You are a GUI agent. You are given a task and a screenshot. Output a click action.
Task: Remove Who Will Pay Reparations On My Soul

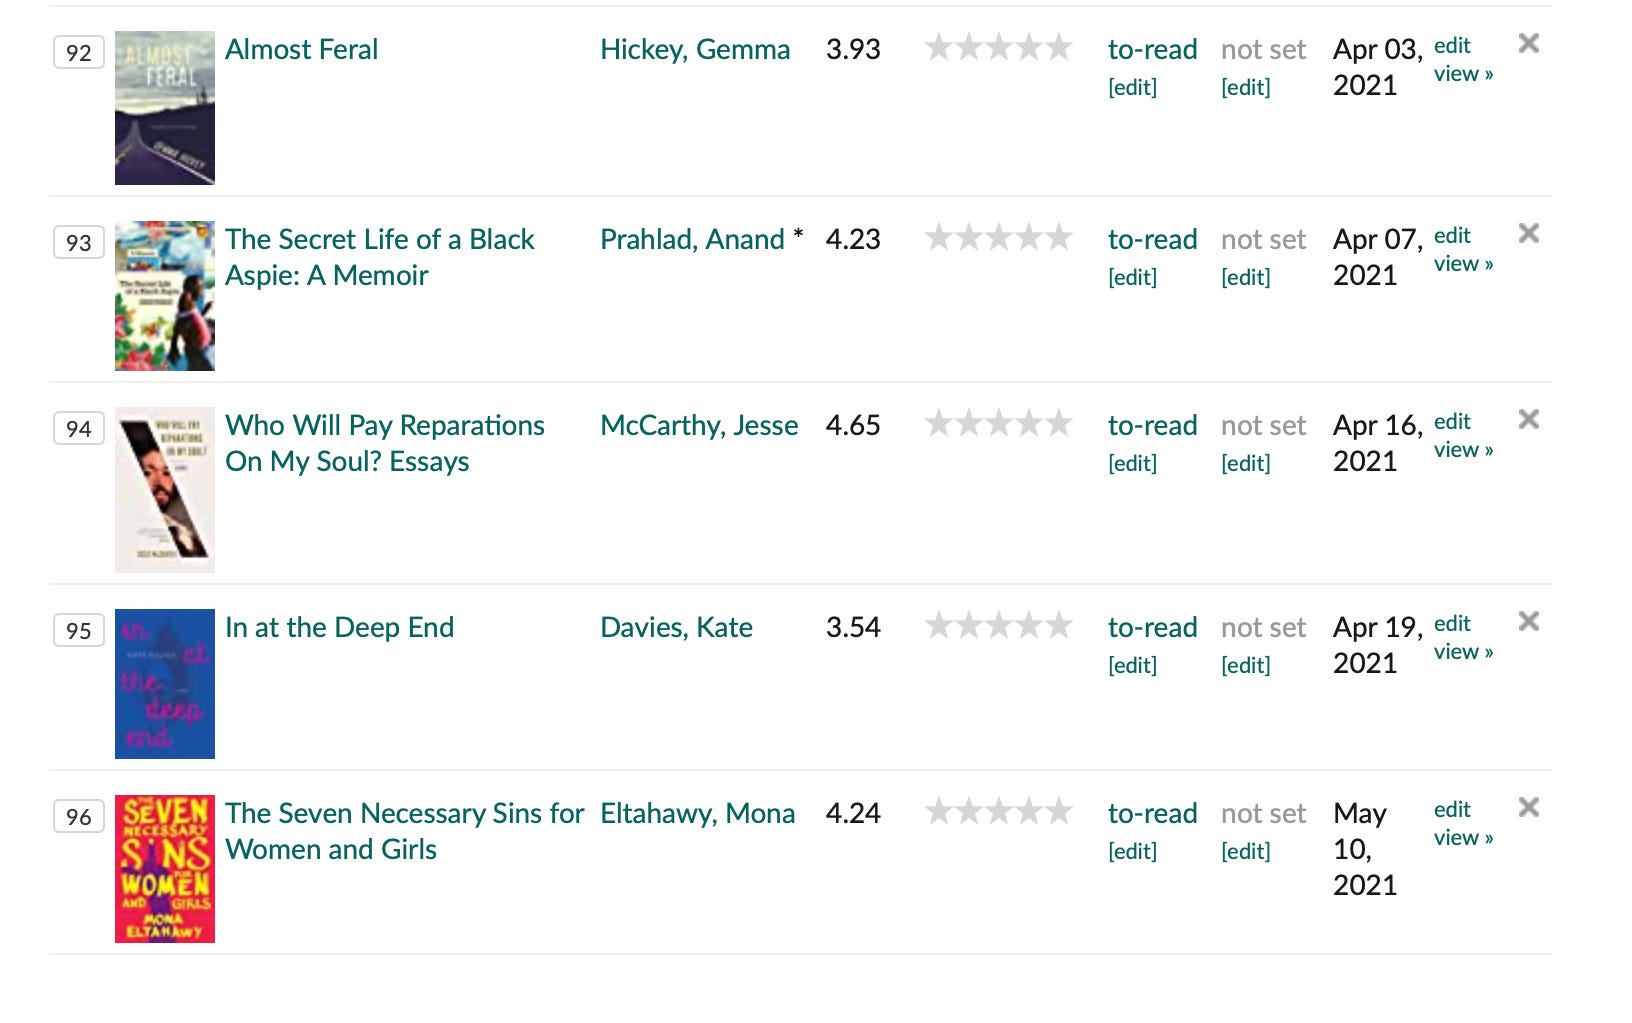pyautogui.click(x=1529, y=420)
